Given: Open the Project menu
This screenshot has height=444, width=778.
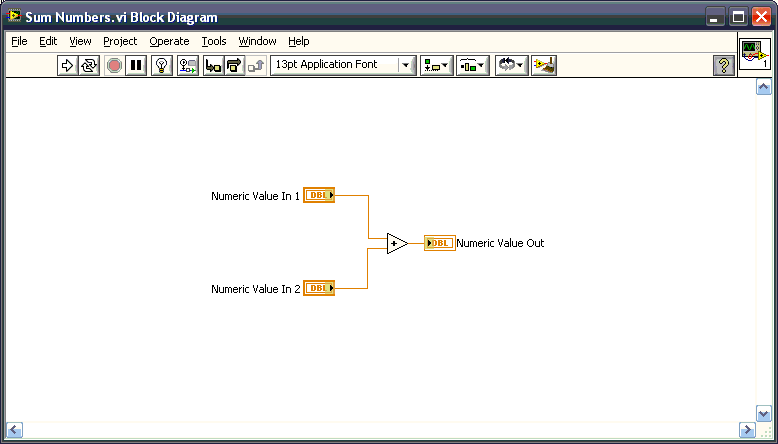Looking at the screenshot, I should 120,41.
